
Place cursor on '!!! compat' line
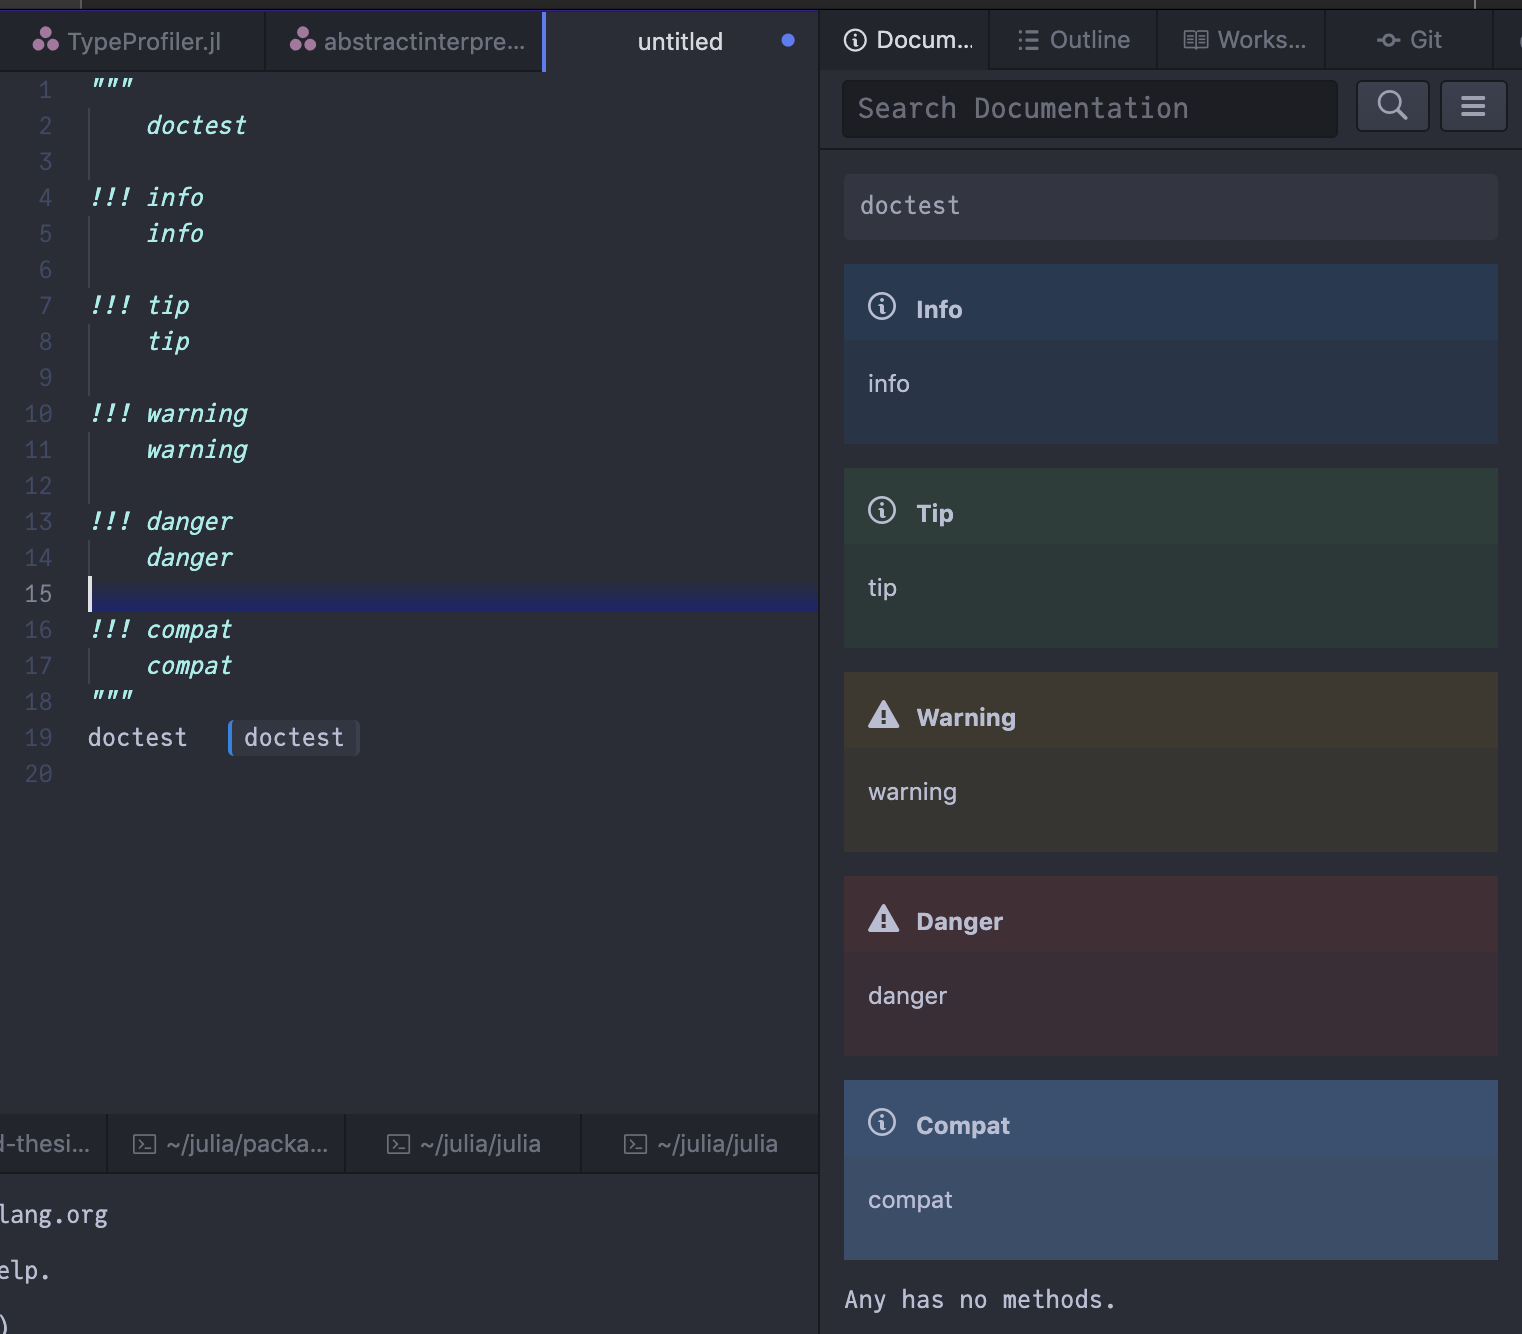[x=161, y=630]
